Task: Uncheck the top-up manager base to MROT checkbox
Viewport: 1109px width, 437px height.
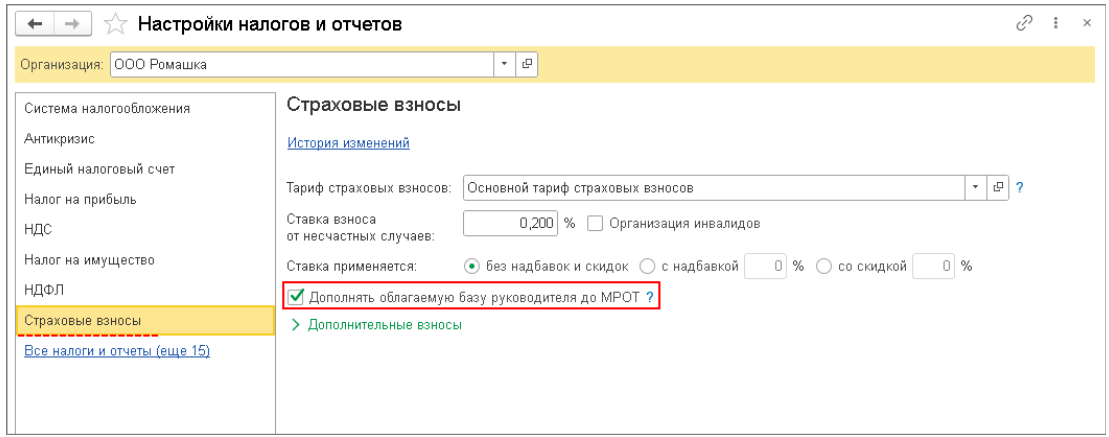Action: coord(296,297)
